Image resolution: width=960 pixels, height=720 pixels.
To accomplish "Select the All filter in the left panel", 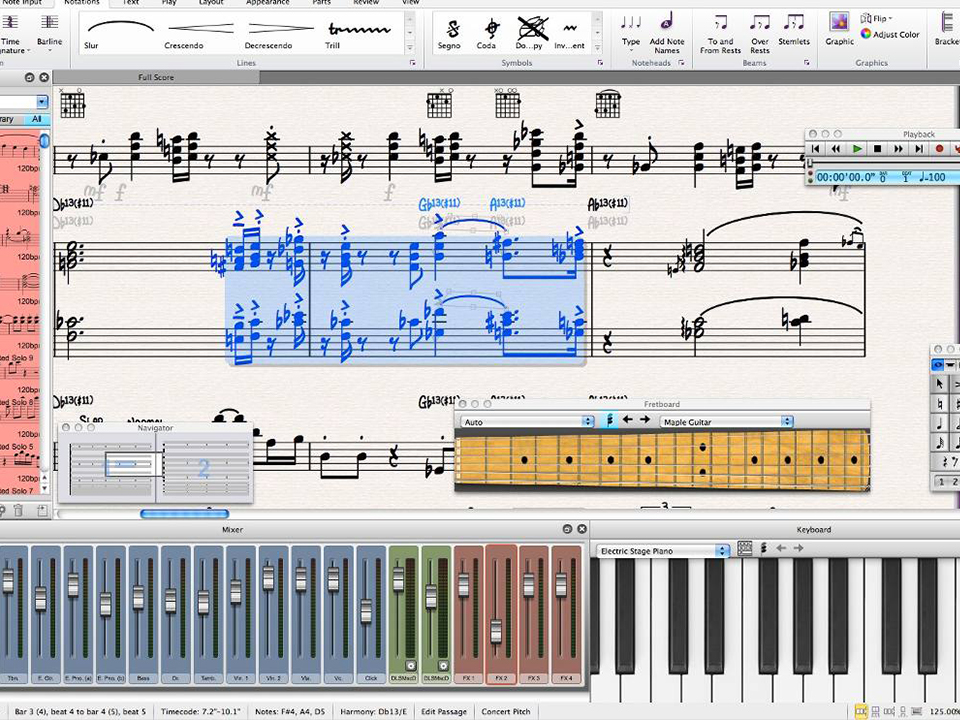I will point(37,119).
